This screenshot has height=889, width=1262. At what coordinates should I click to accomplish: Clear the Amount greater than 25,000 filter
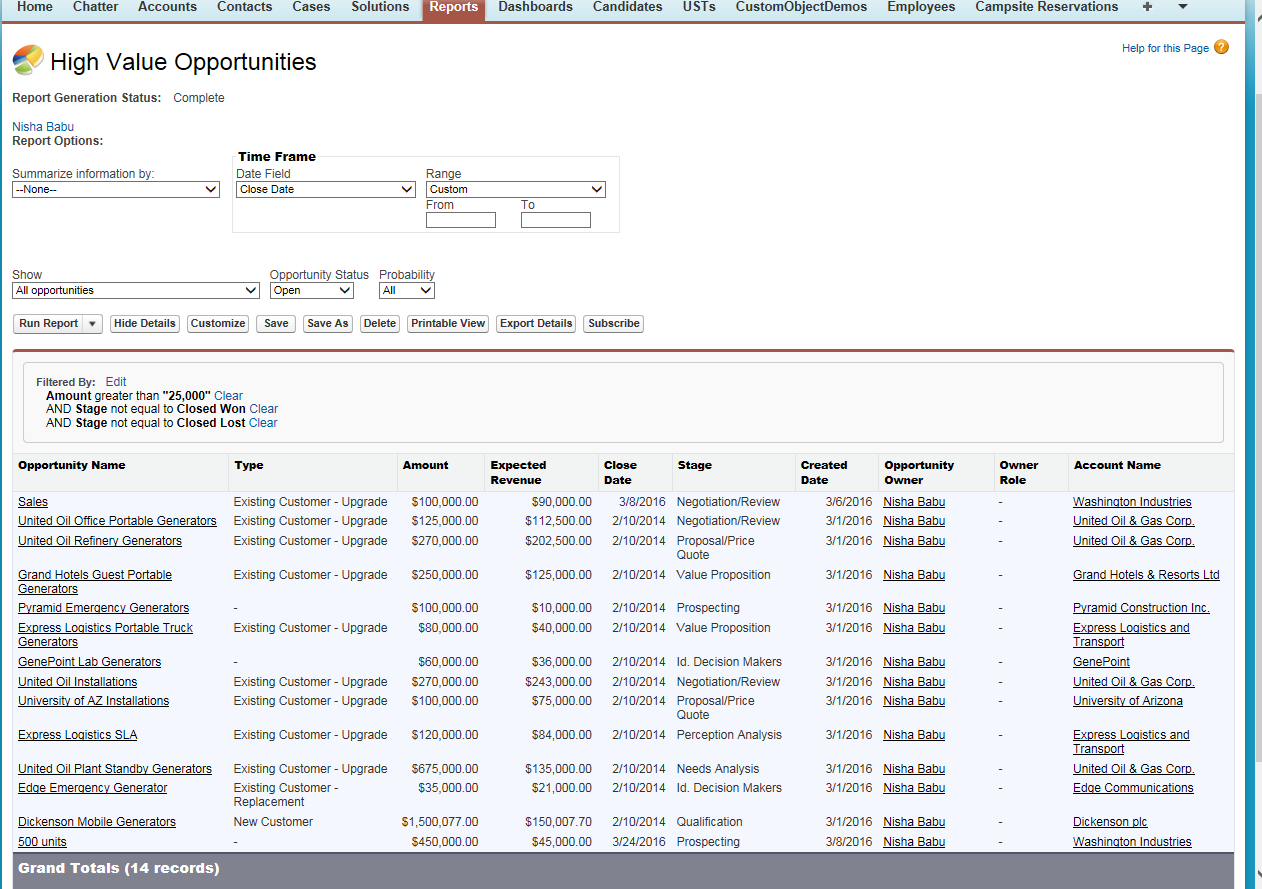pos(228,396)
